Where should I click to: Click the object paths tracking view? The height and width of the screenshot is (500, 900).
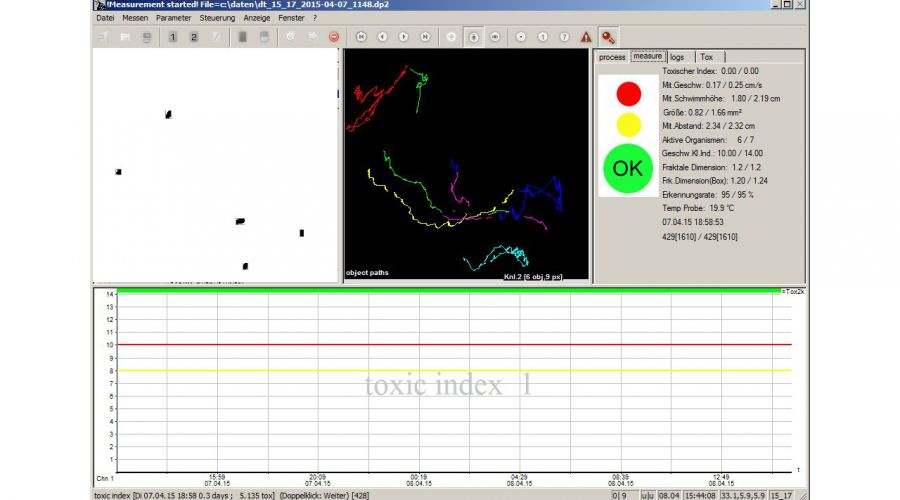click(x=466, y=164)
